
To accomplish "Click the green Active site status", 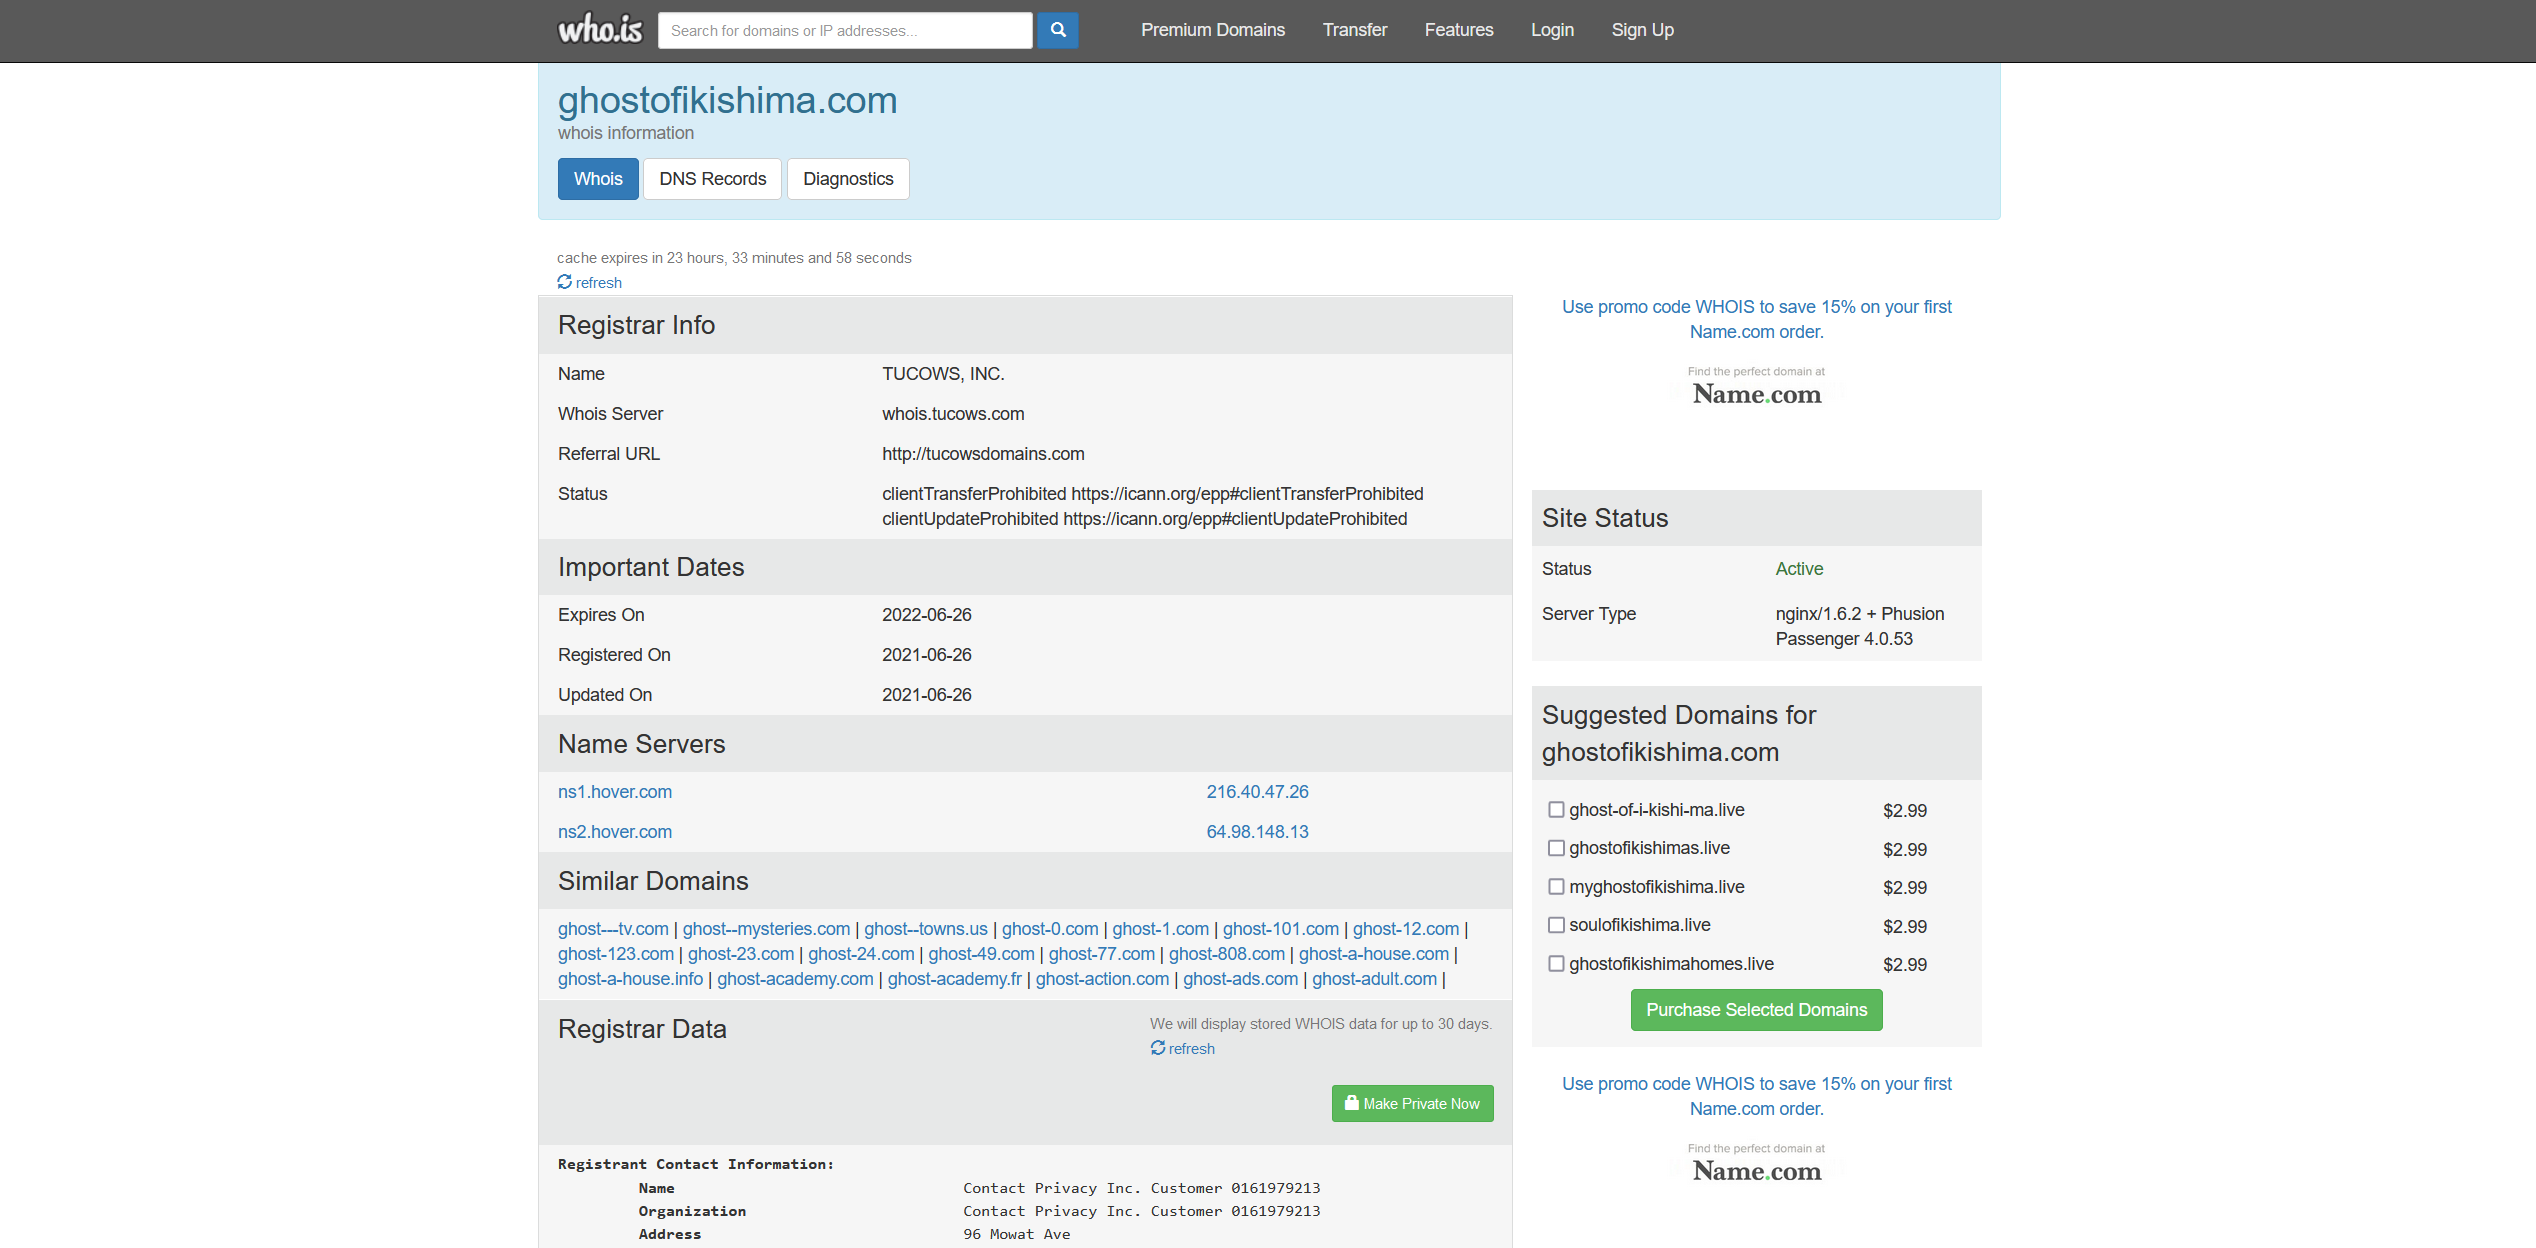I will click(x=1799, y=569).
